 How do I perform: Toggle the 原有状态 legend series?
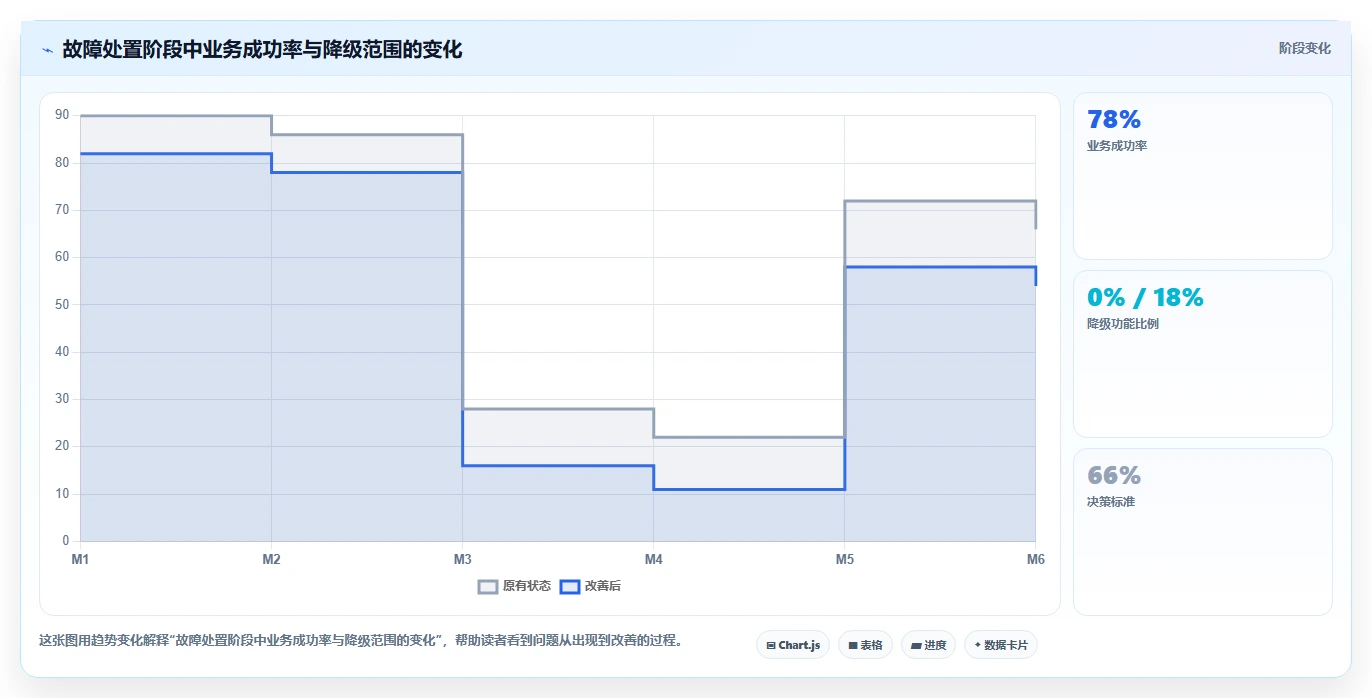click(x=514, y=586)
